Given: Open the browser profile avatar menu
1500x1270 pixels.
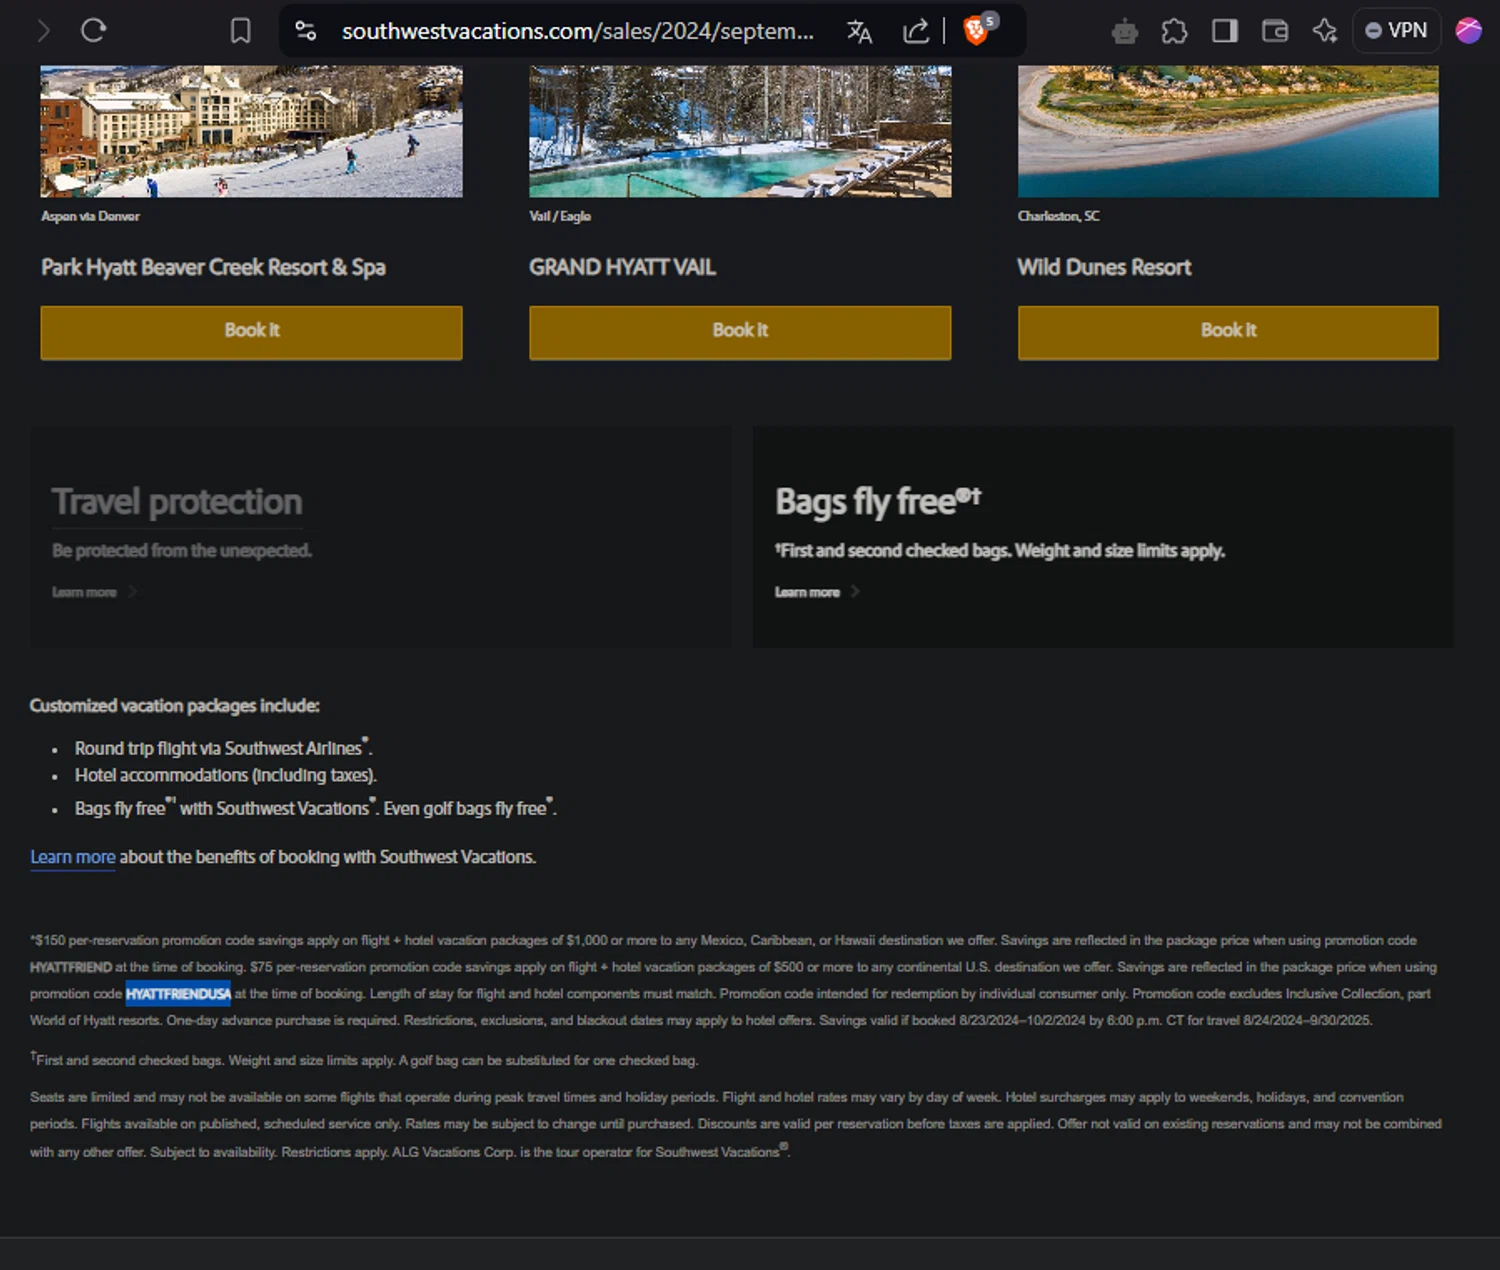Looking at the screenshot, I should 1468,31.
